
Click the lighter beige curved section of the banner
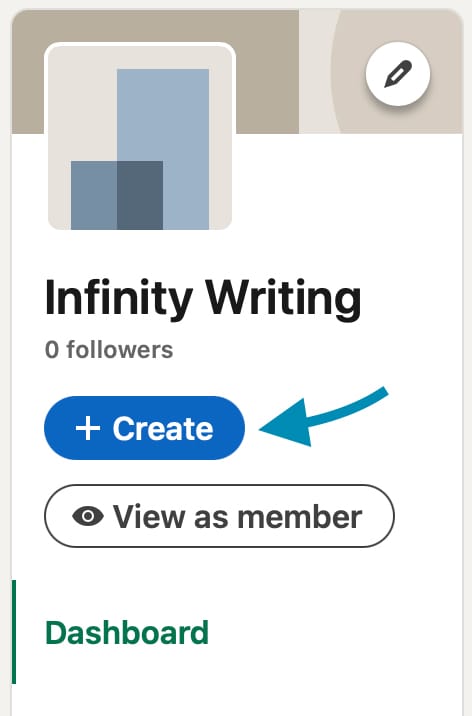[x=315, y=72]
